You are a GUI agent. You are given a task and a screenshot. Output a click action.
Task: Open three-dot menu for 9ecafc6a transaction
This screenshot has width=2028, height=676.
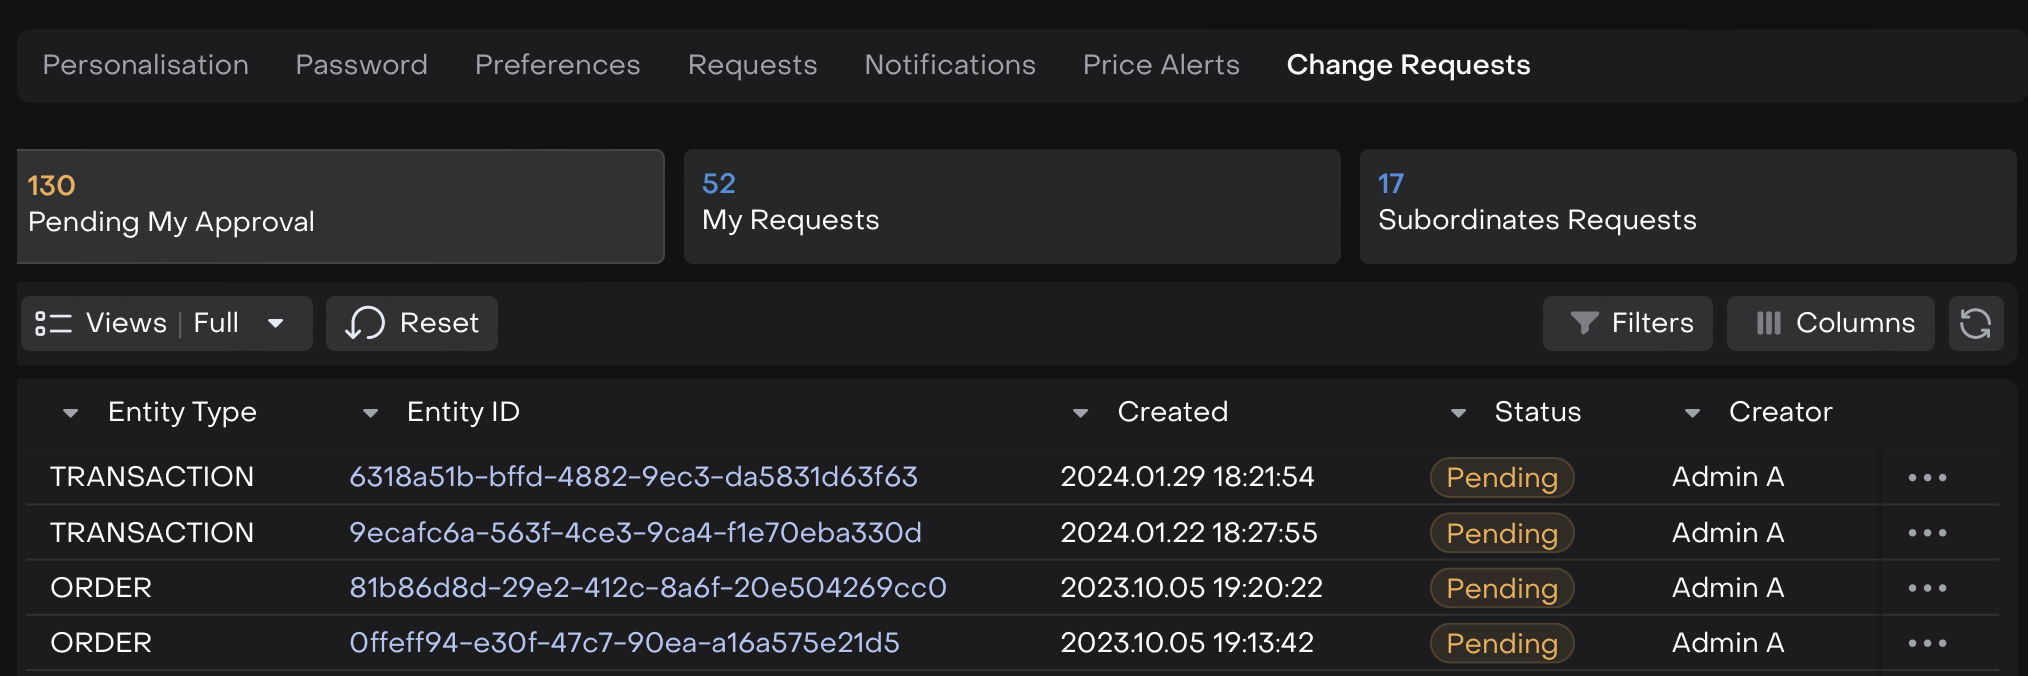coord(1926,533)
